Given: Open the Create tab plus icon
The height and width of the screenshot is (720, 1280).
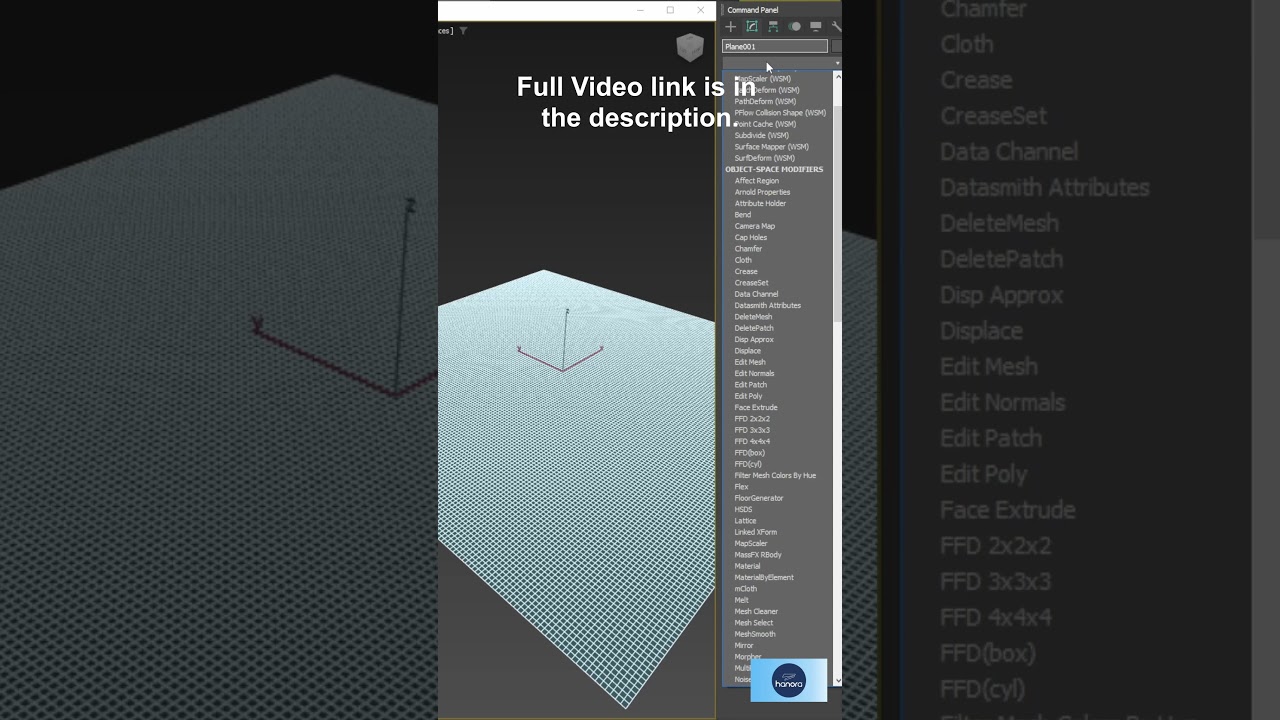Looking at the screenshot, I should [730, 27].
